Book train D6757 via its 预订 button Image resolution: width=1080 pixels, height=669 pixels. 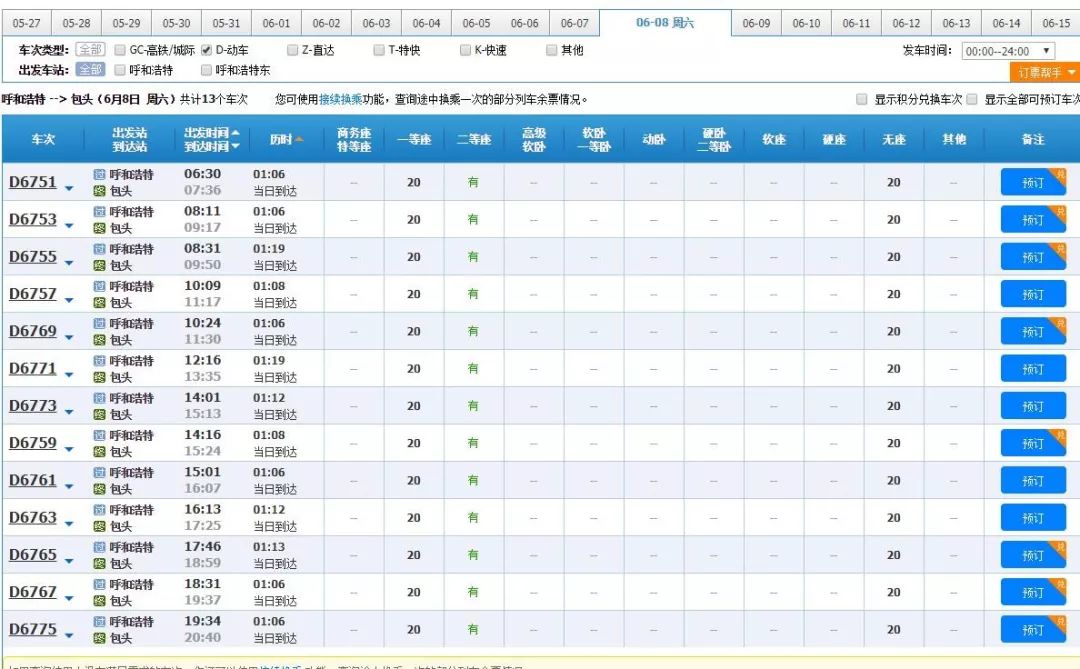tap(1033, 293)
